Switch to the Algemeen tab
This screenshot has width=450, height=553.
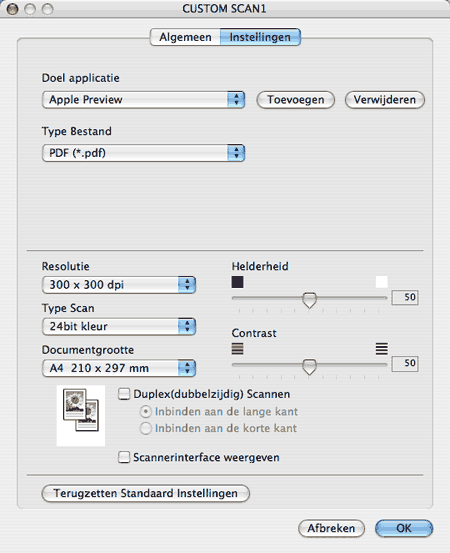pos(186,37)
